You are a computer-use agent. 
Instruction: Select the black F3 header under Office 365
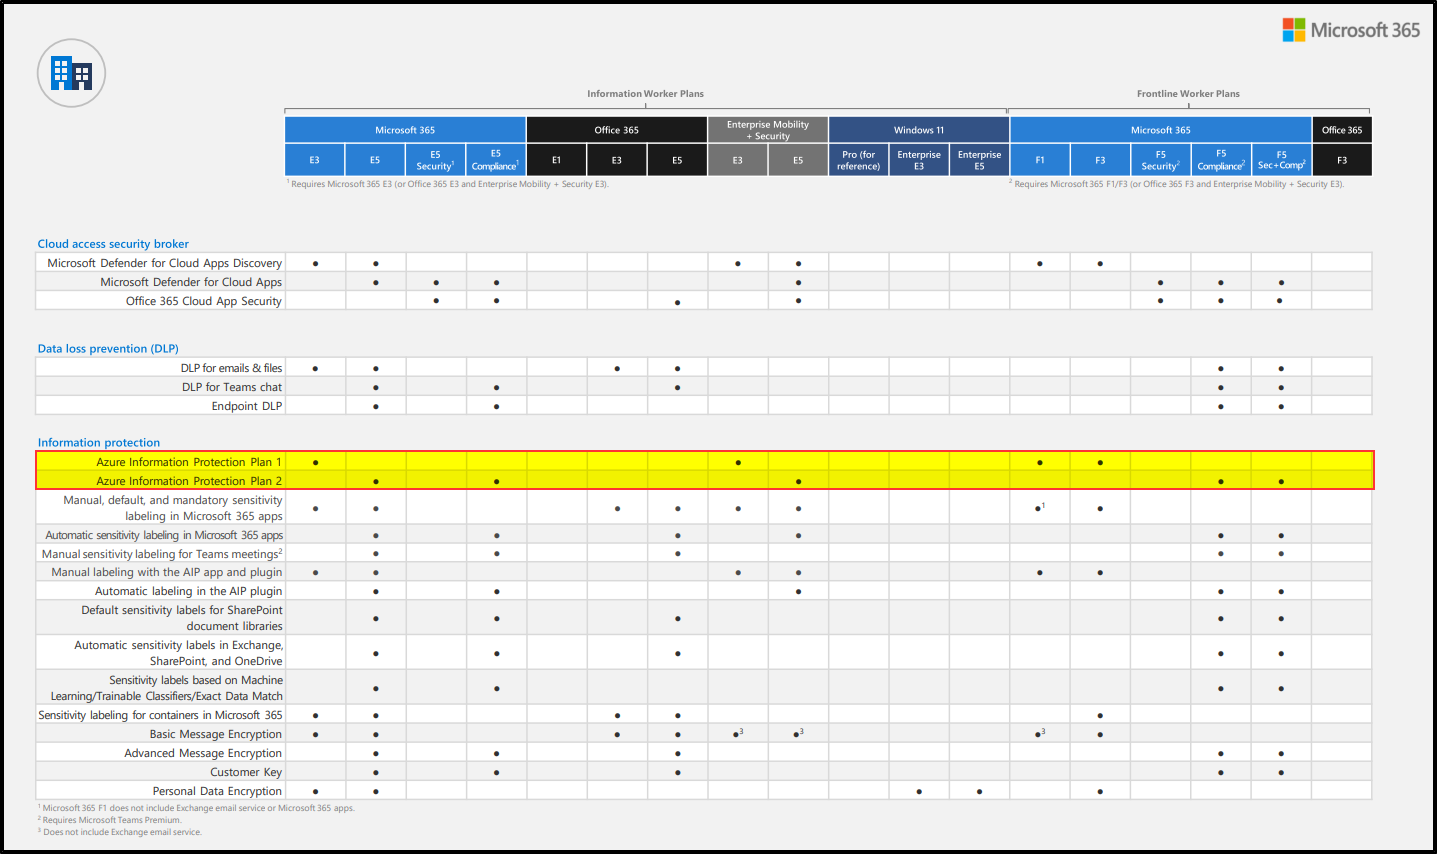point(1342,160)
